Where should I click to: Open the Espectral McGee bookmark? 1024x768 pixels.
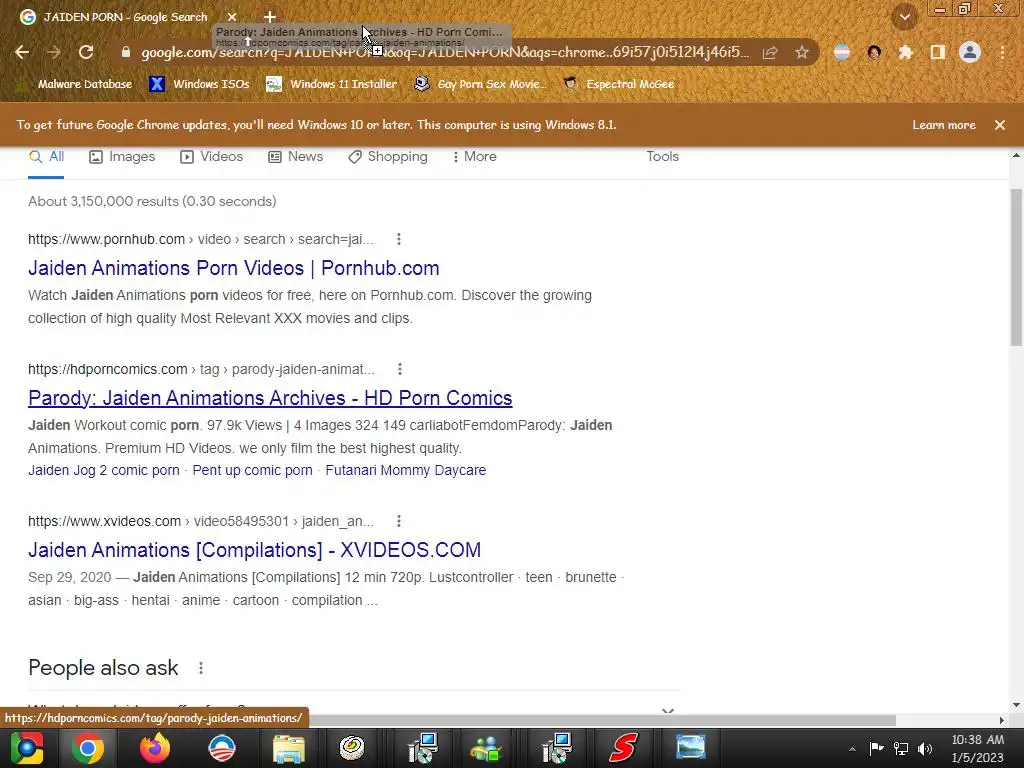[618, 84]
